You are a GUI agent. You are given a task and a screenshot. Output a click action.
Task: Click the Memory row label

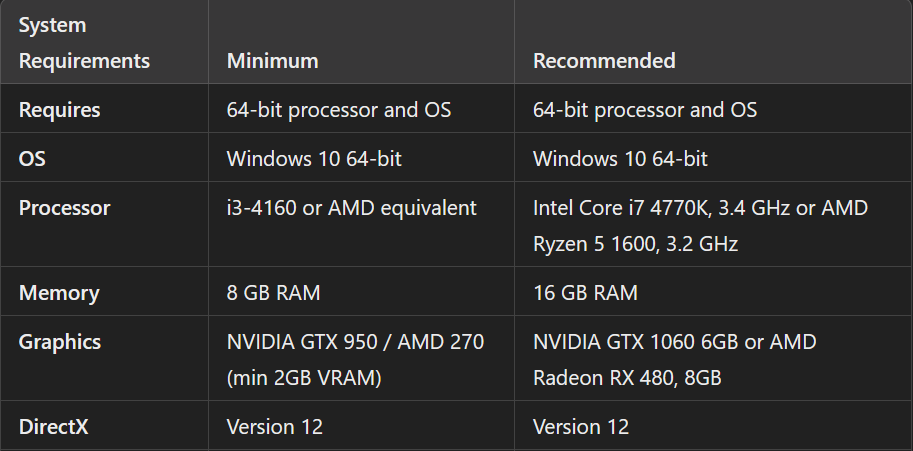59,293
